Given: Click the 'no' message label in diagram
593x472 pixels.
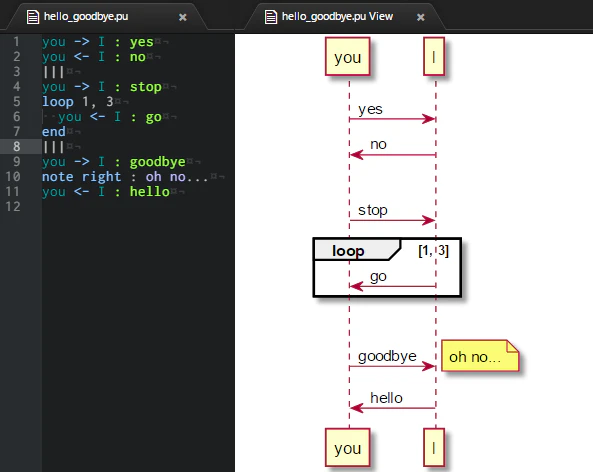Looking at the screenshot, I should point(378,144).
